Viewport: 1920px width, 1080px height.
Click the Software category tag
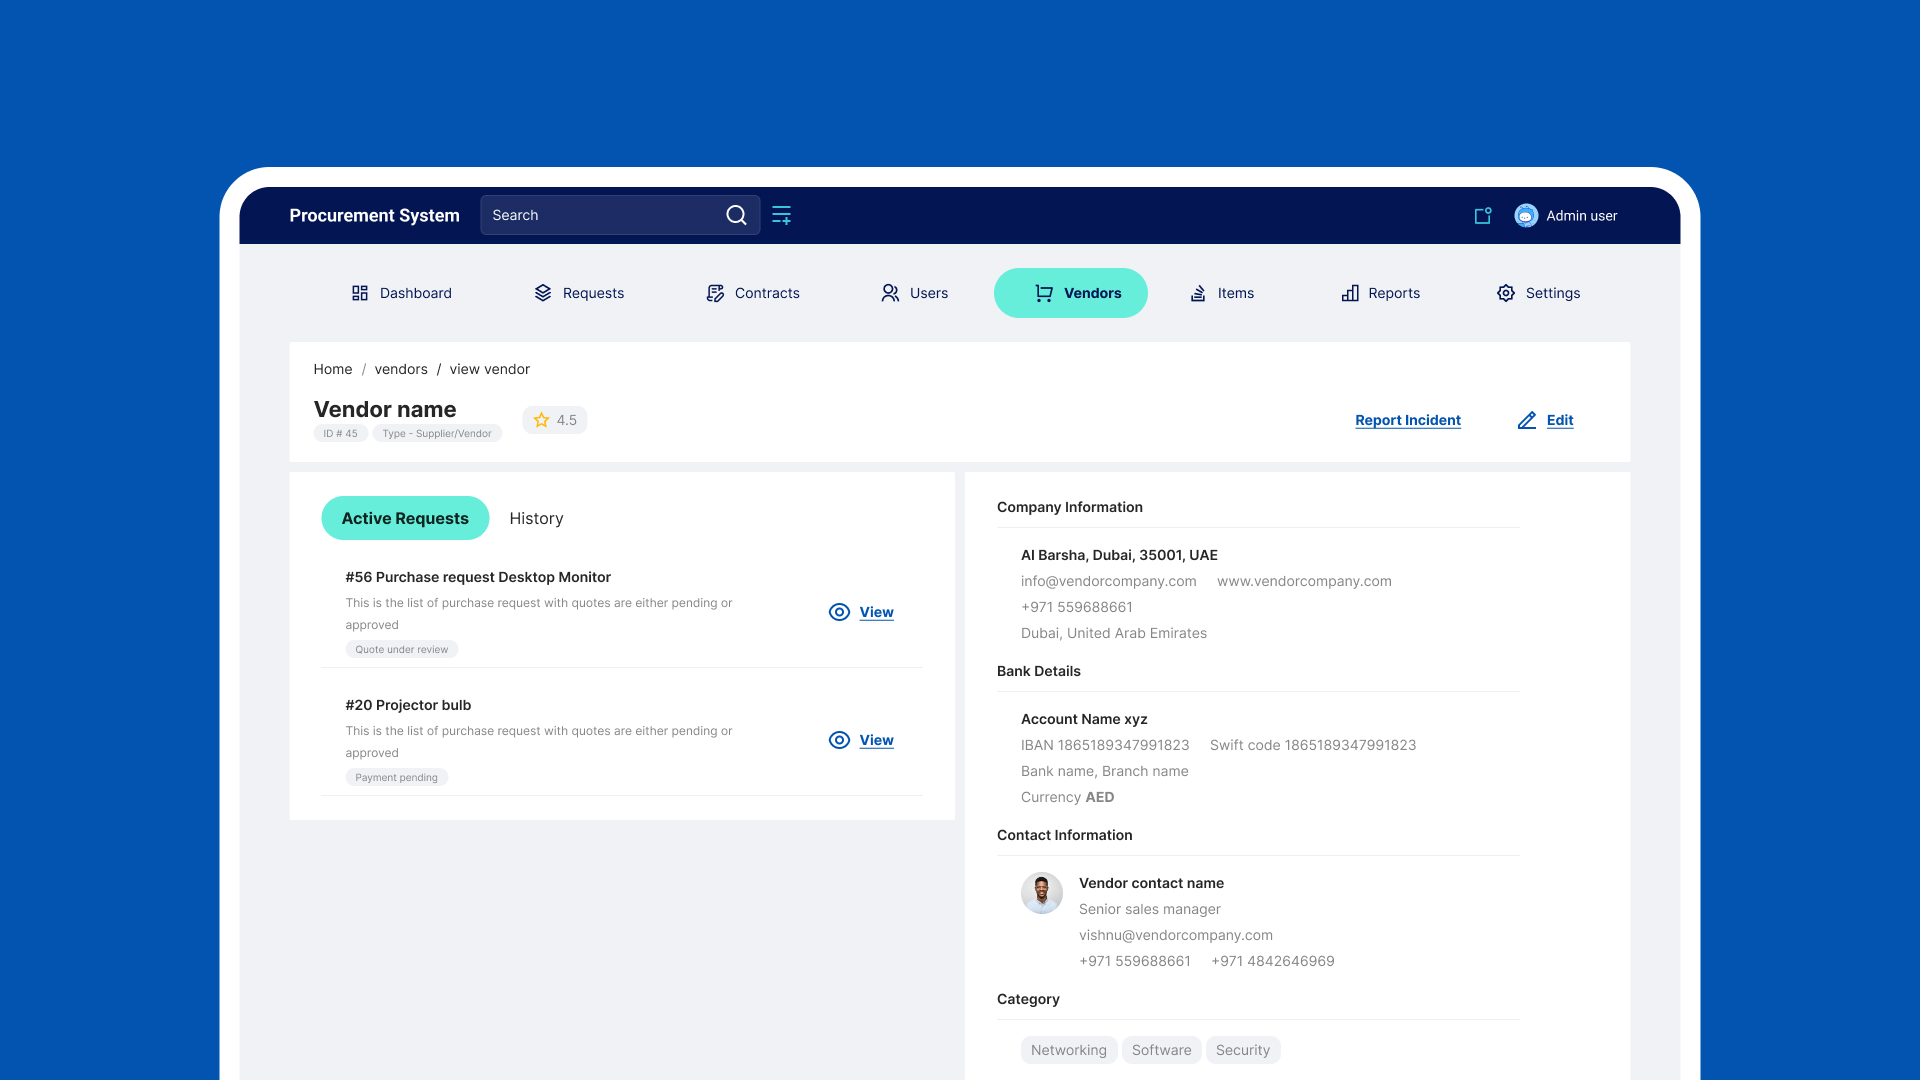pyautogui.click(x=1162, y=1050)
